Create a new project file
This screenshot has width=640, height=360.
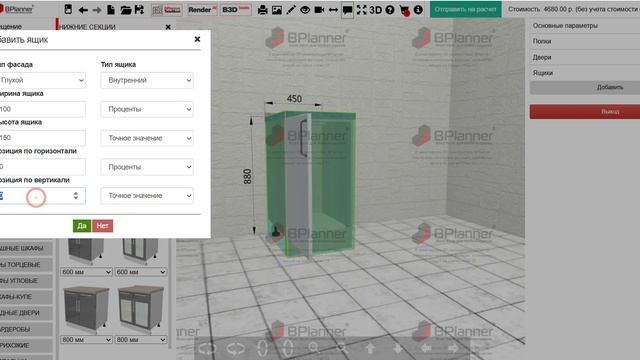[x=111, y=9]
